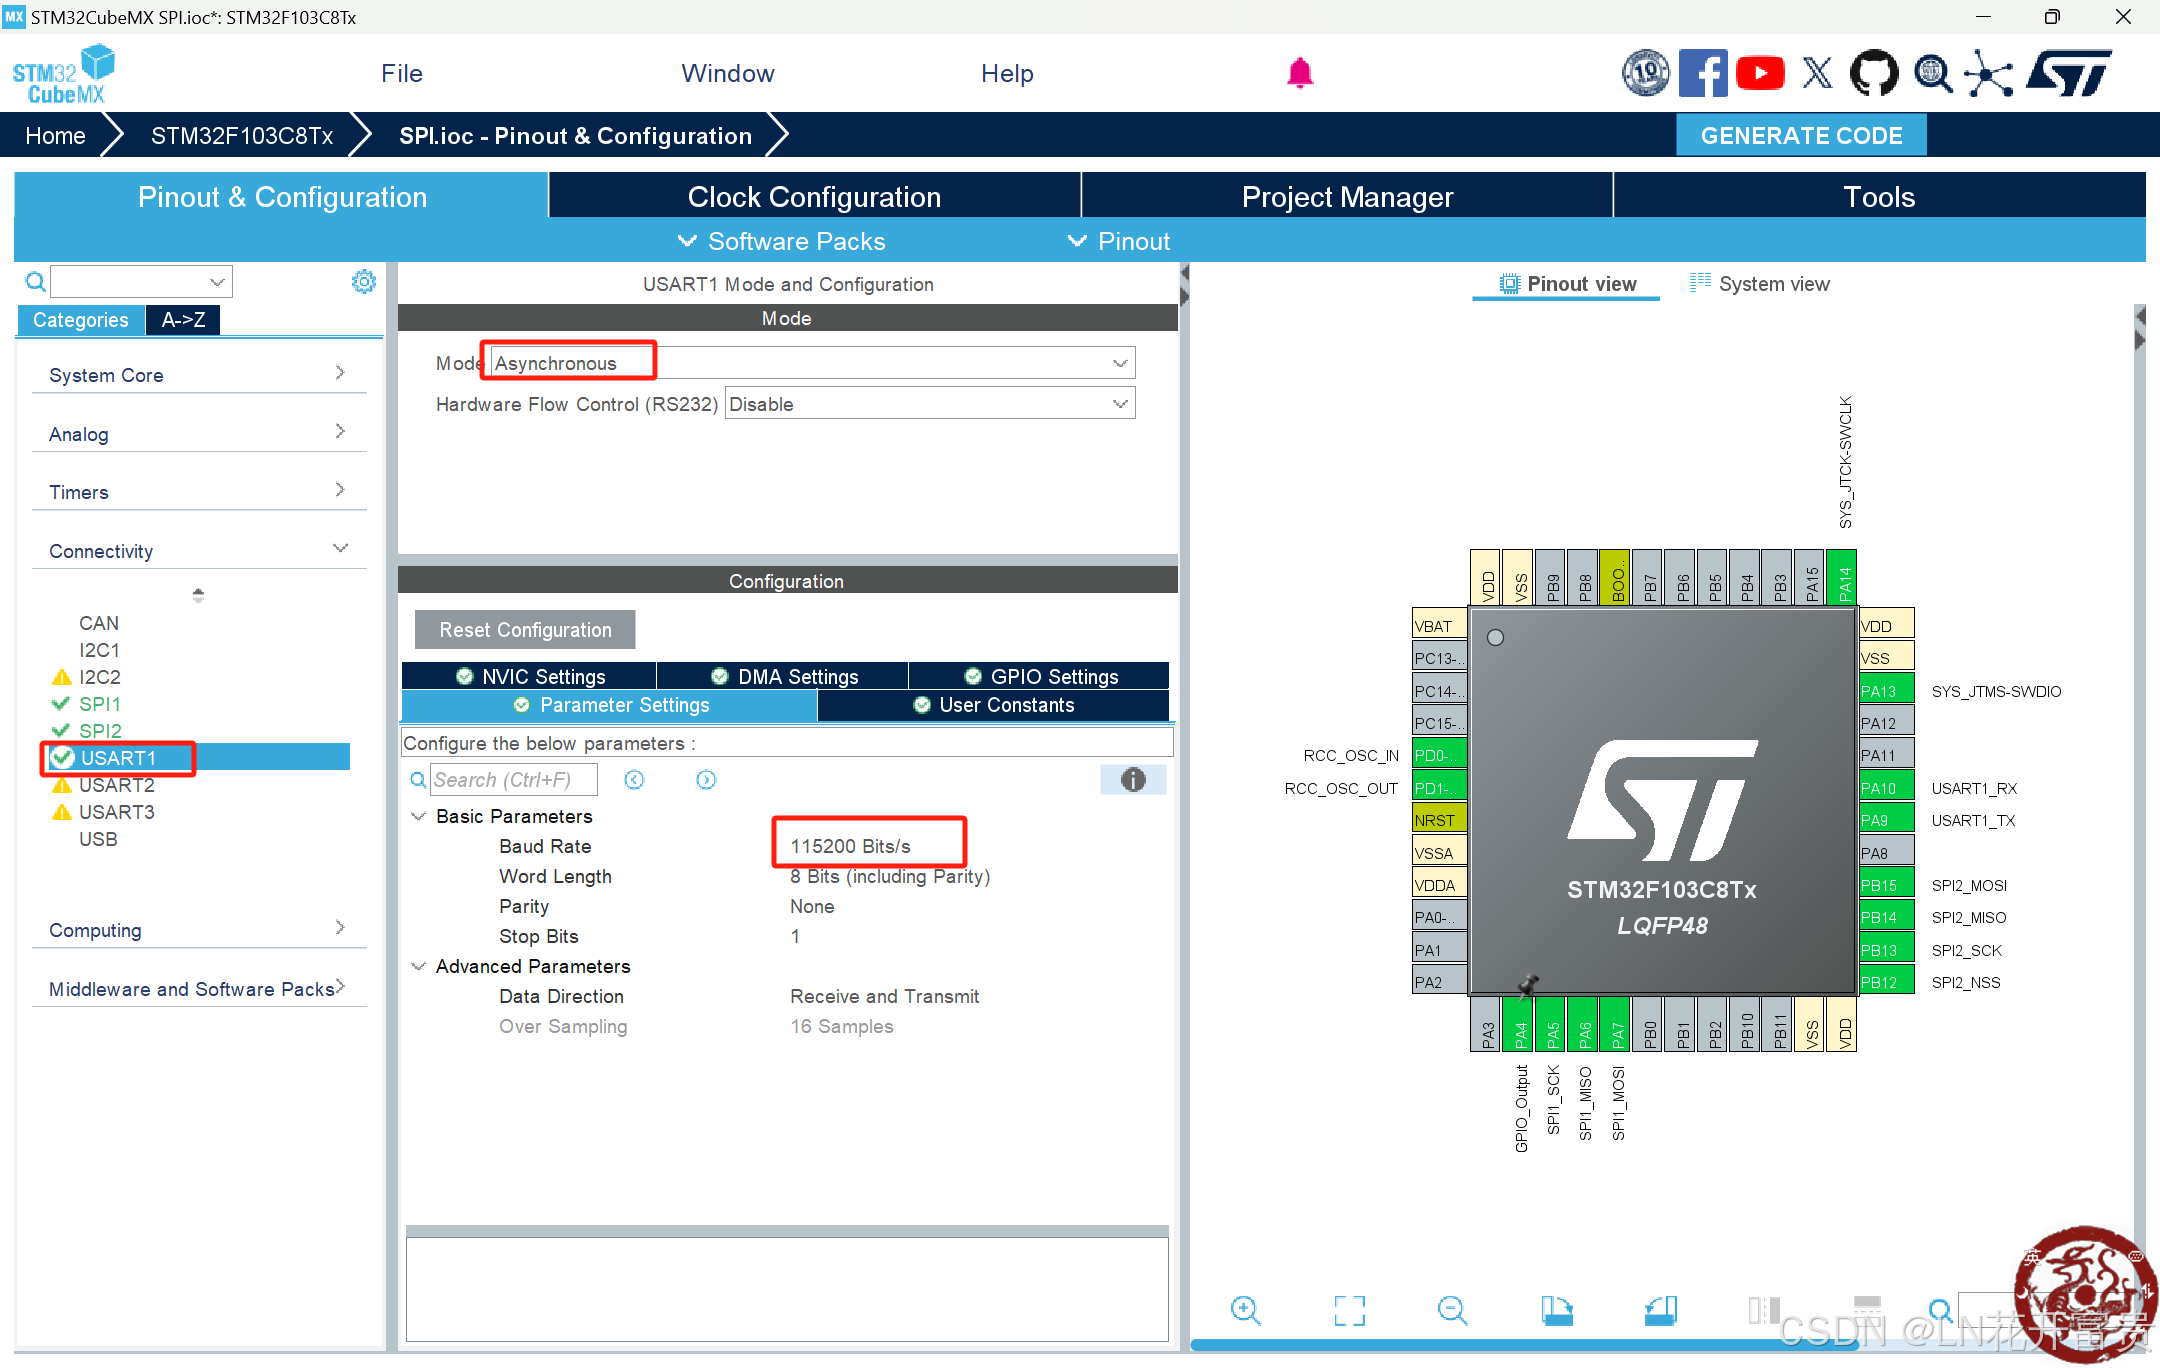Image resolution: width=2160 pixels, height=1368 pixels.
Task: Click the parameter info icon
Action: [1132, 780]
